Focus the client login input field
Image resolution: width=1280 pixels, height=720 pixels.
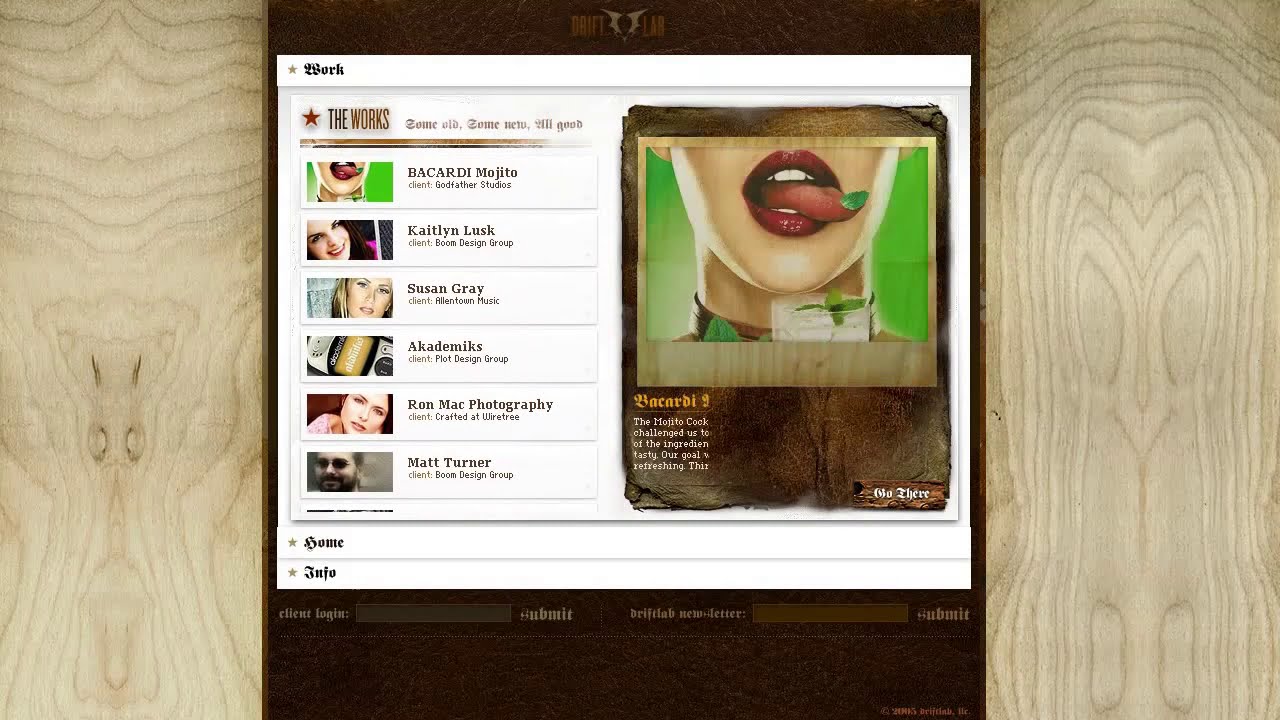pyautogui.click(x=433, y=613)
